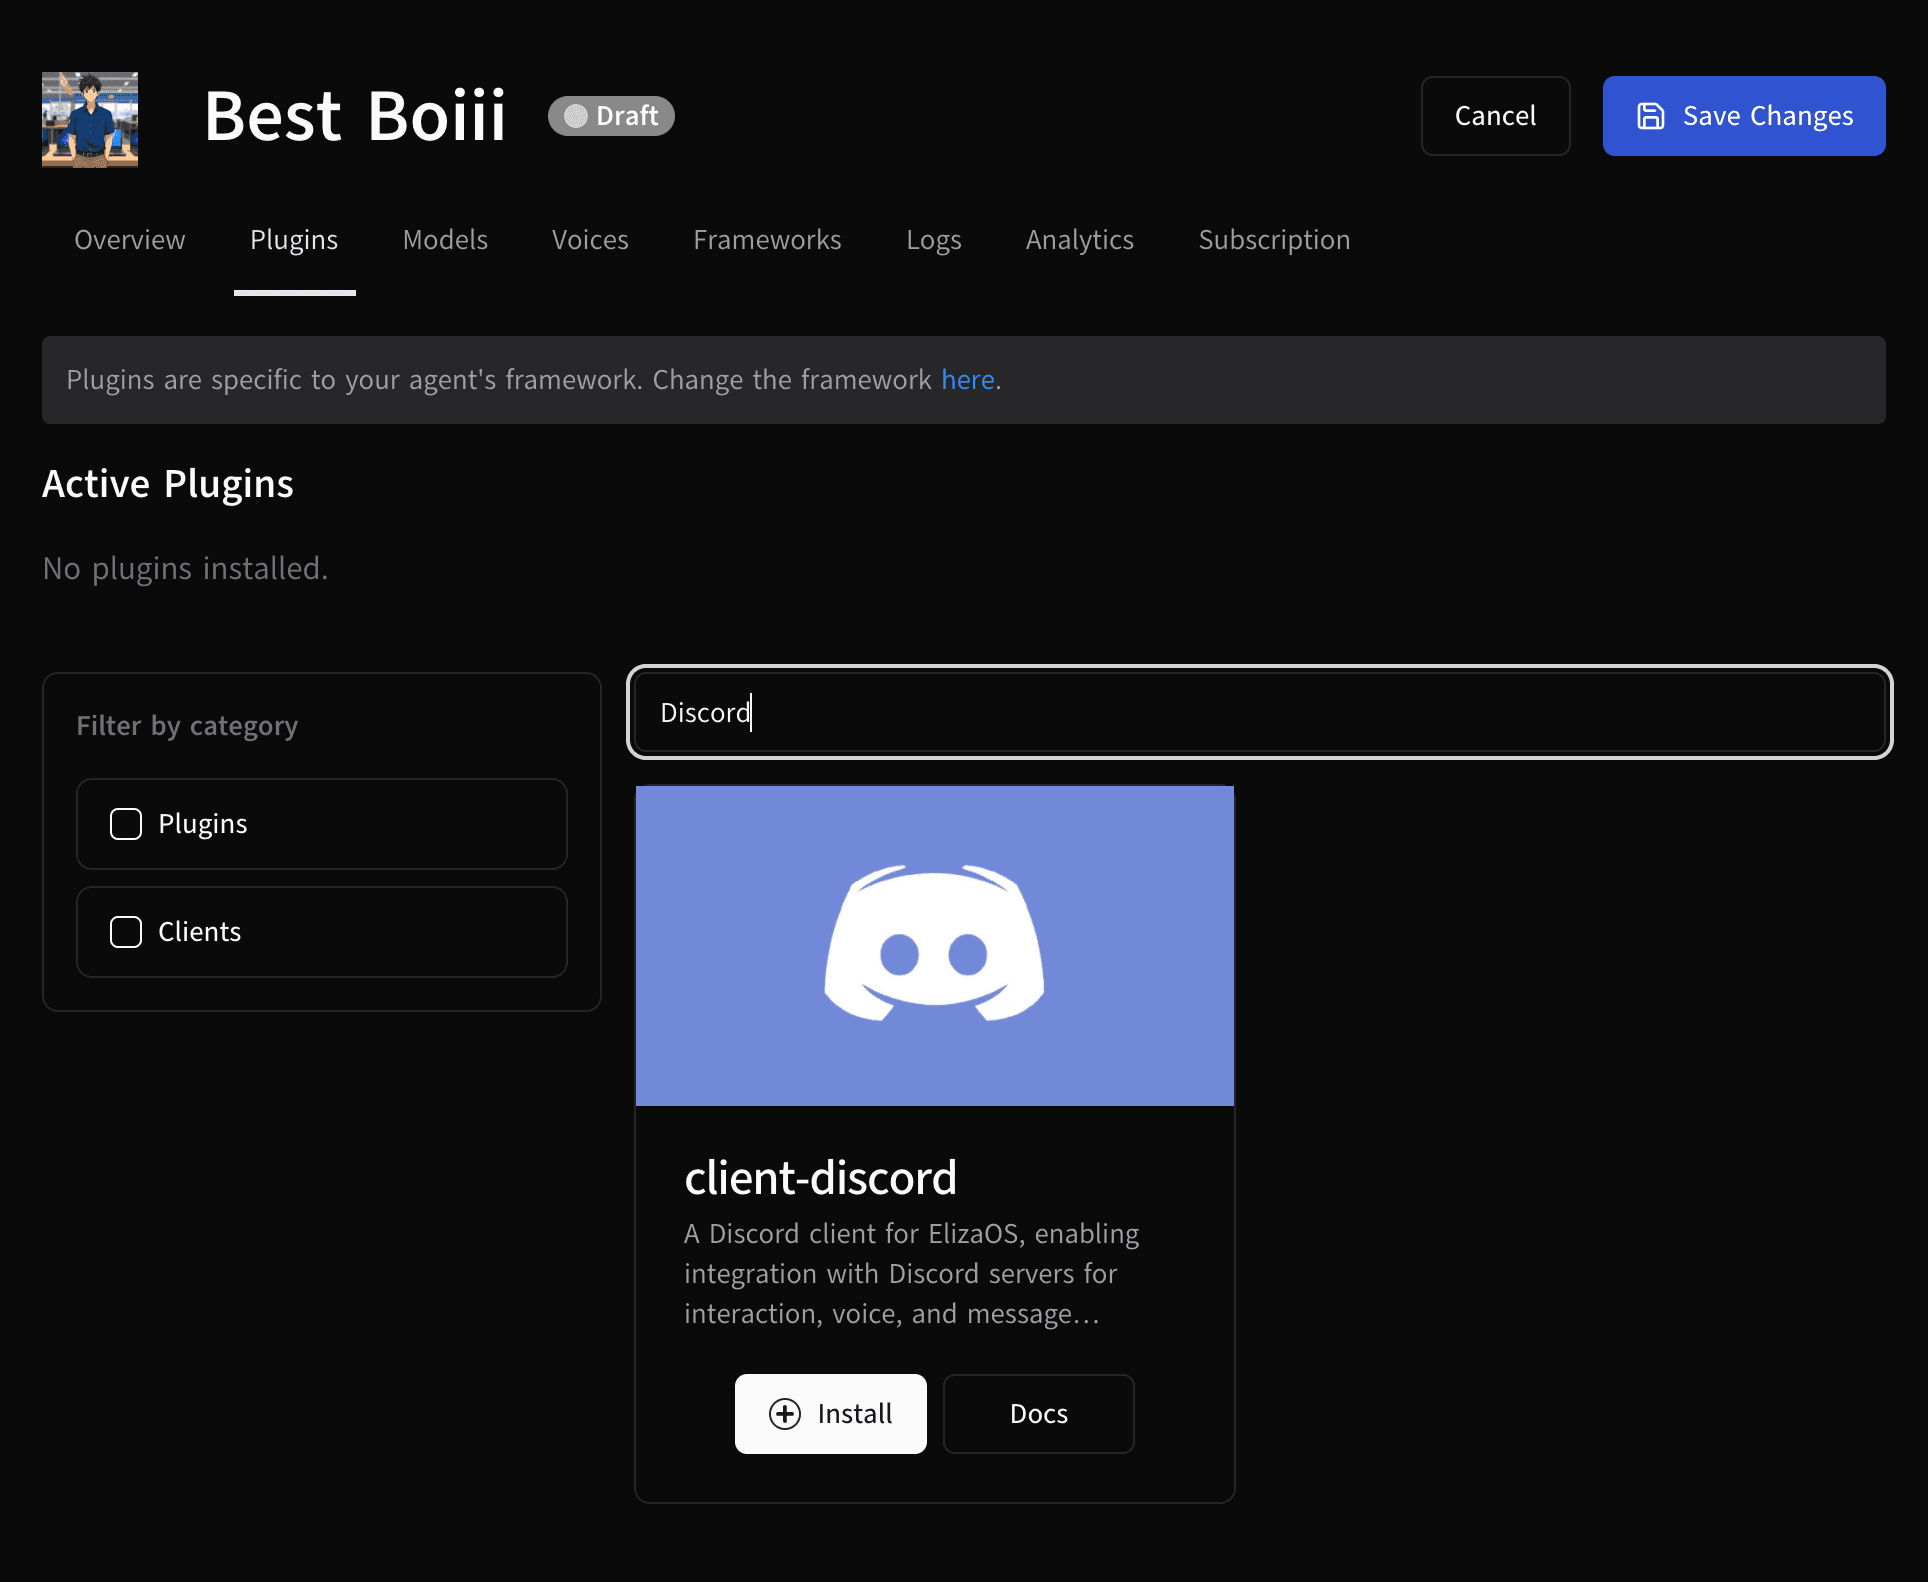Click the Best Boiii agent name
Screen dimensions: 1928x1582
[x=355, y=116]
